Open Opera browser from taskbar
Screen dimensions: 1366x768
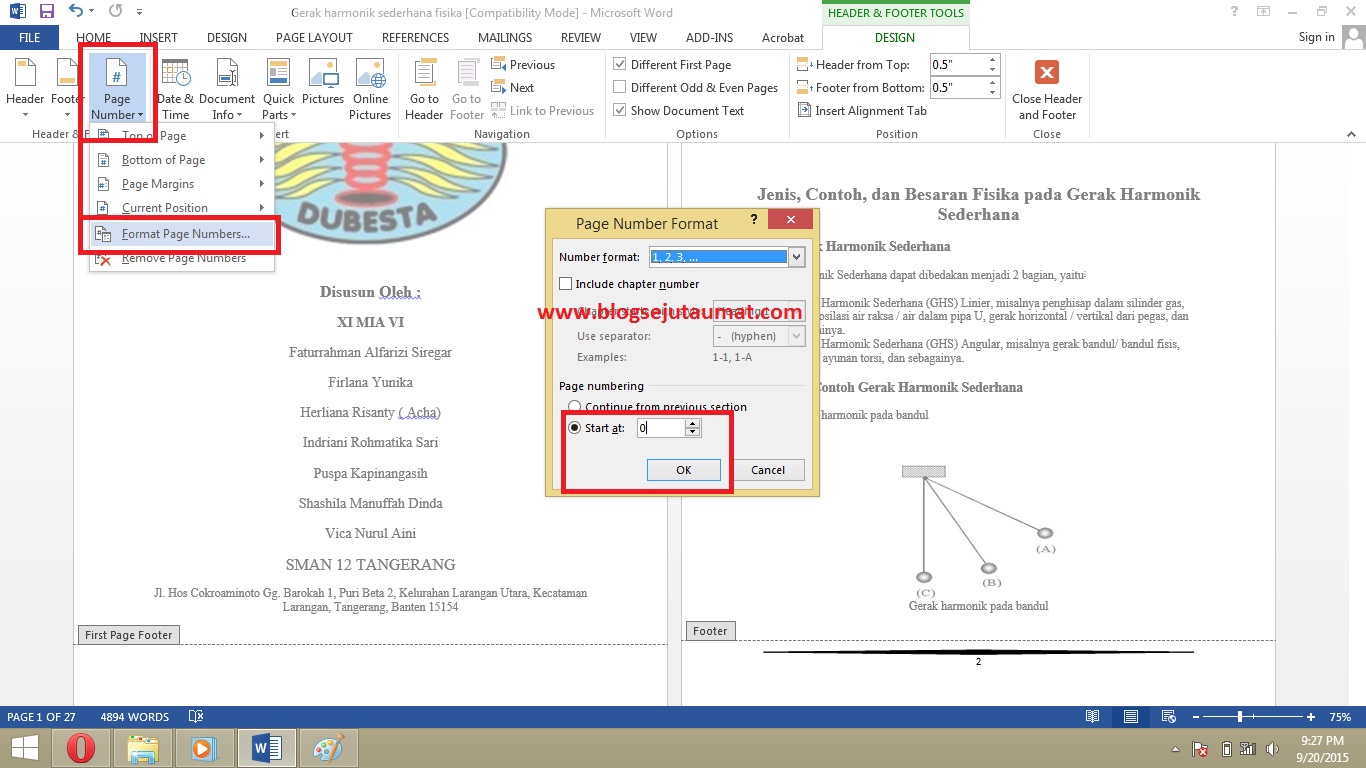pos(81,747)
